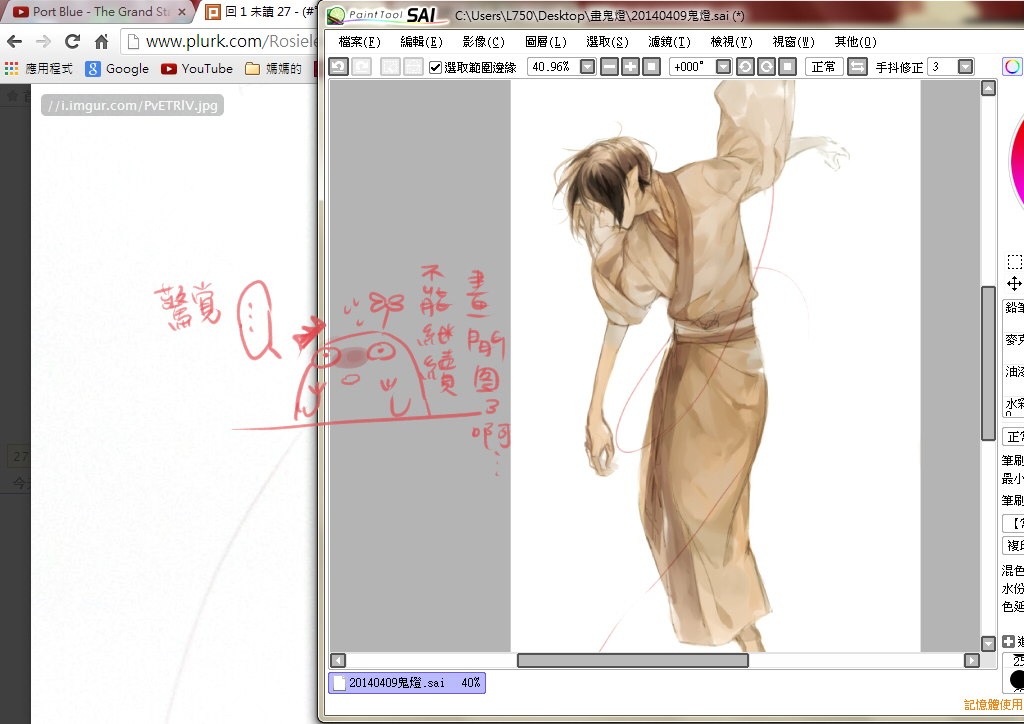1024x724 pixels.
Task: Click the zoom out minus button
Action: pos(609,67)
